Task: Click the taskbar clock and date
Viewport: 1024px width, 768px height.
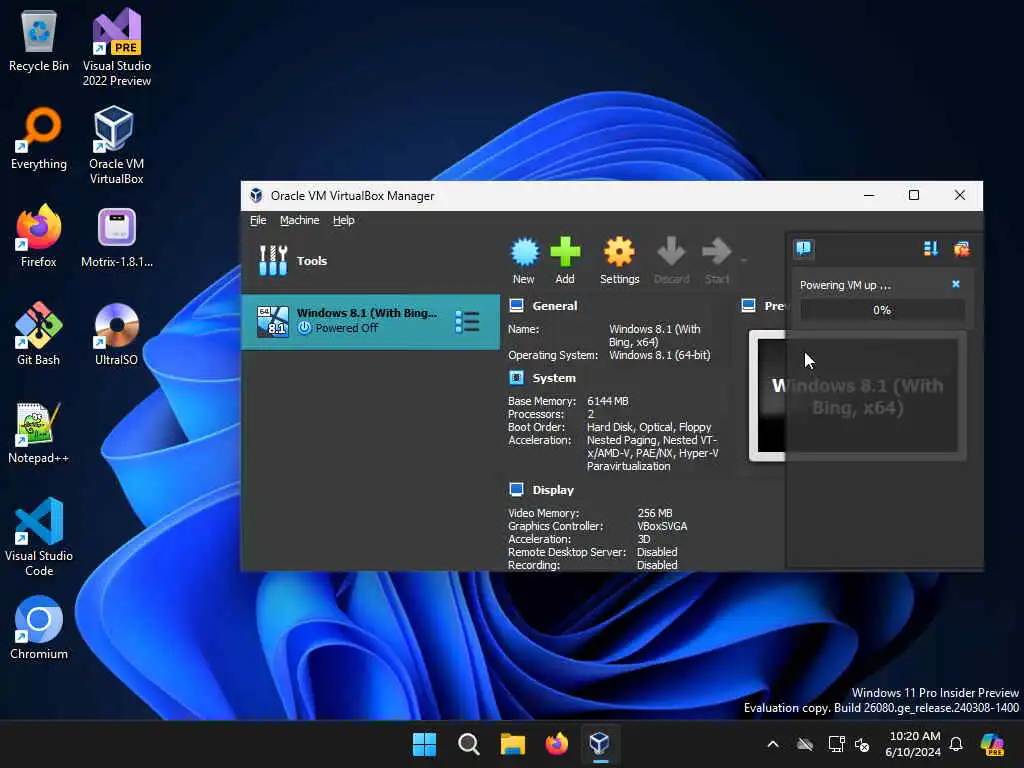Action: [x=914, y=744]
